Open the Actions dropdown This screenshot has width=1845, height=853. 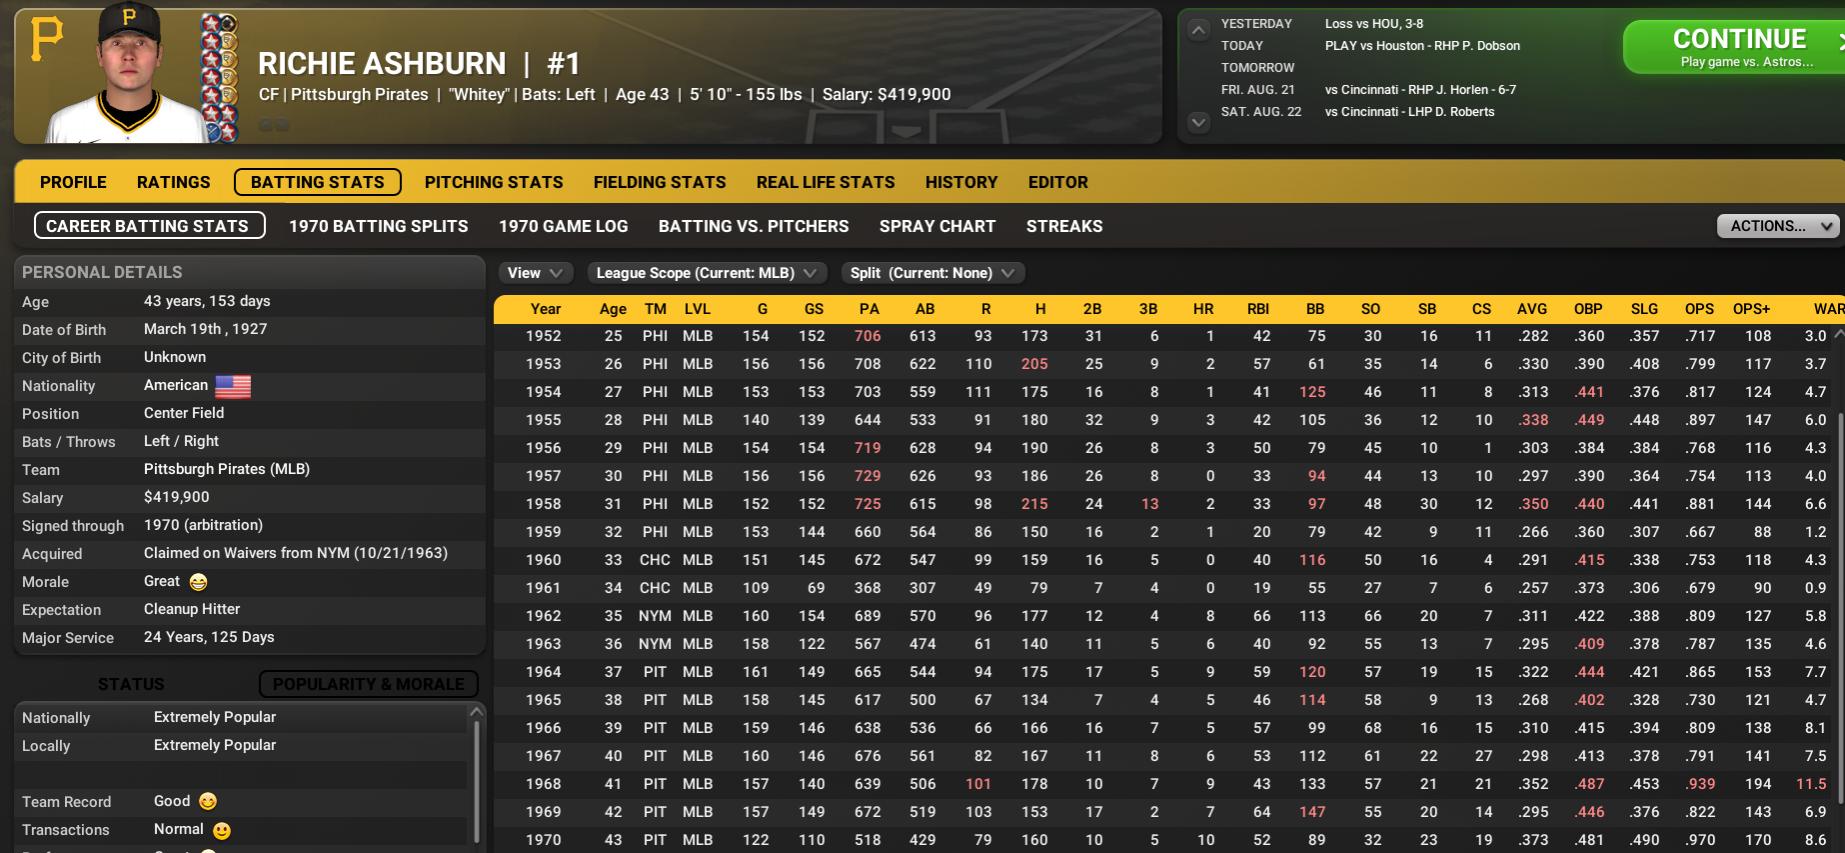(1778, 226)
